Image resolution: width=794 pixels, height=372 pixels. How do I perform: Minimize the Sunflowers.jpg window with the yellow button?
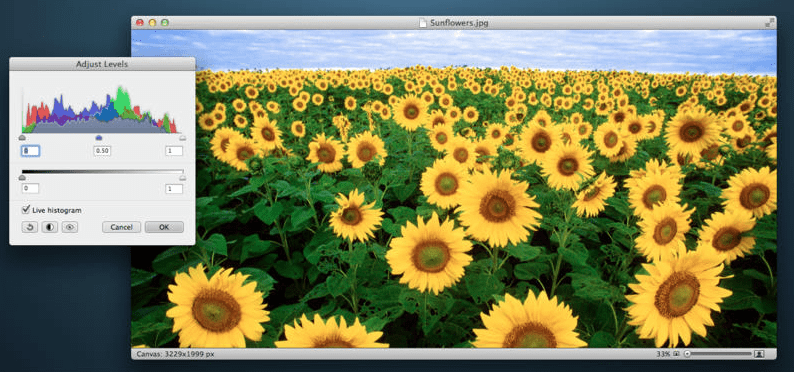[152, 23]
